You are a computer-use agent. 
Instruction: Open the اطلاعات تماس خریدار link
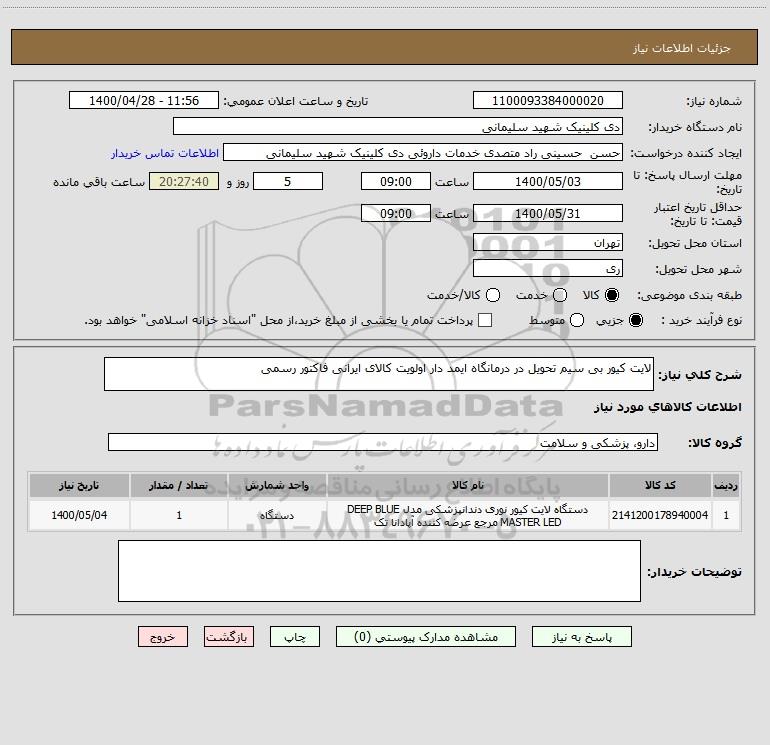coord(165,153)
